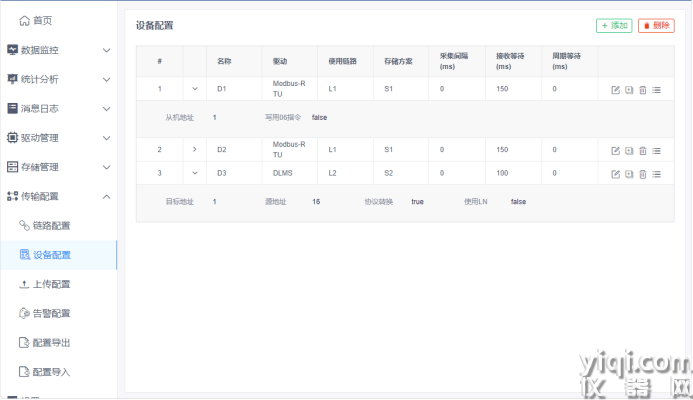Expand the 统计分析 menu arrow
The height and width of the screenshot is (400, 693).
[107, 80]
